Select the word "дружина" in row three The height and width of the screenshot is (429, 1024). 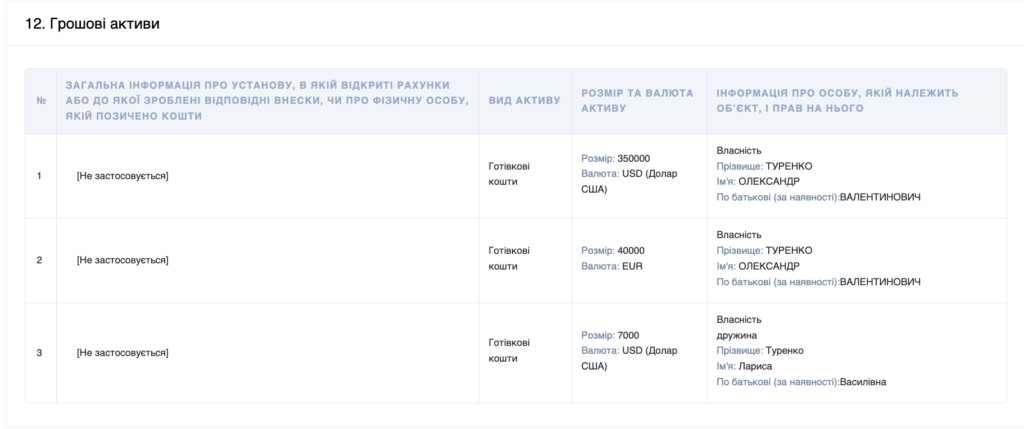(x=737, y=335)
